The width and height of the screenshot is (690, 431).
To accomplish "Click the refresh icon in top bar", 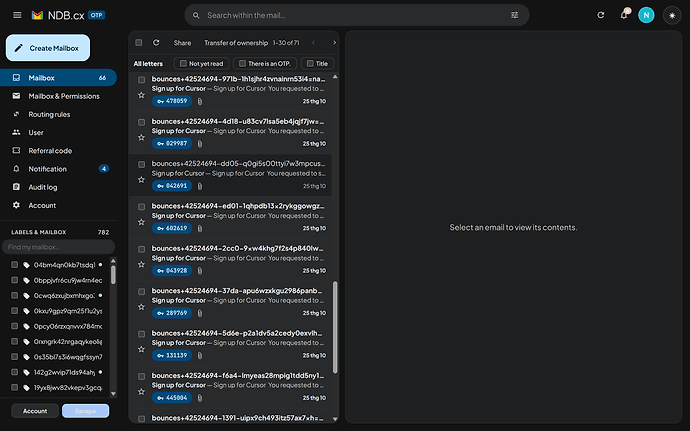I will point(601,15).
